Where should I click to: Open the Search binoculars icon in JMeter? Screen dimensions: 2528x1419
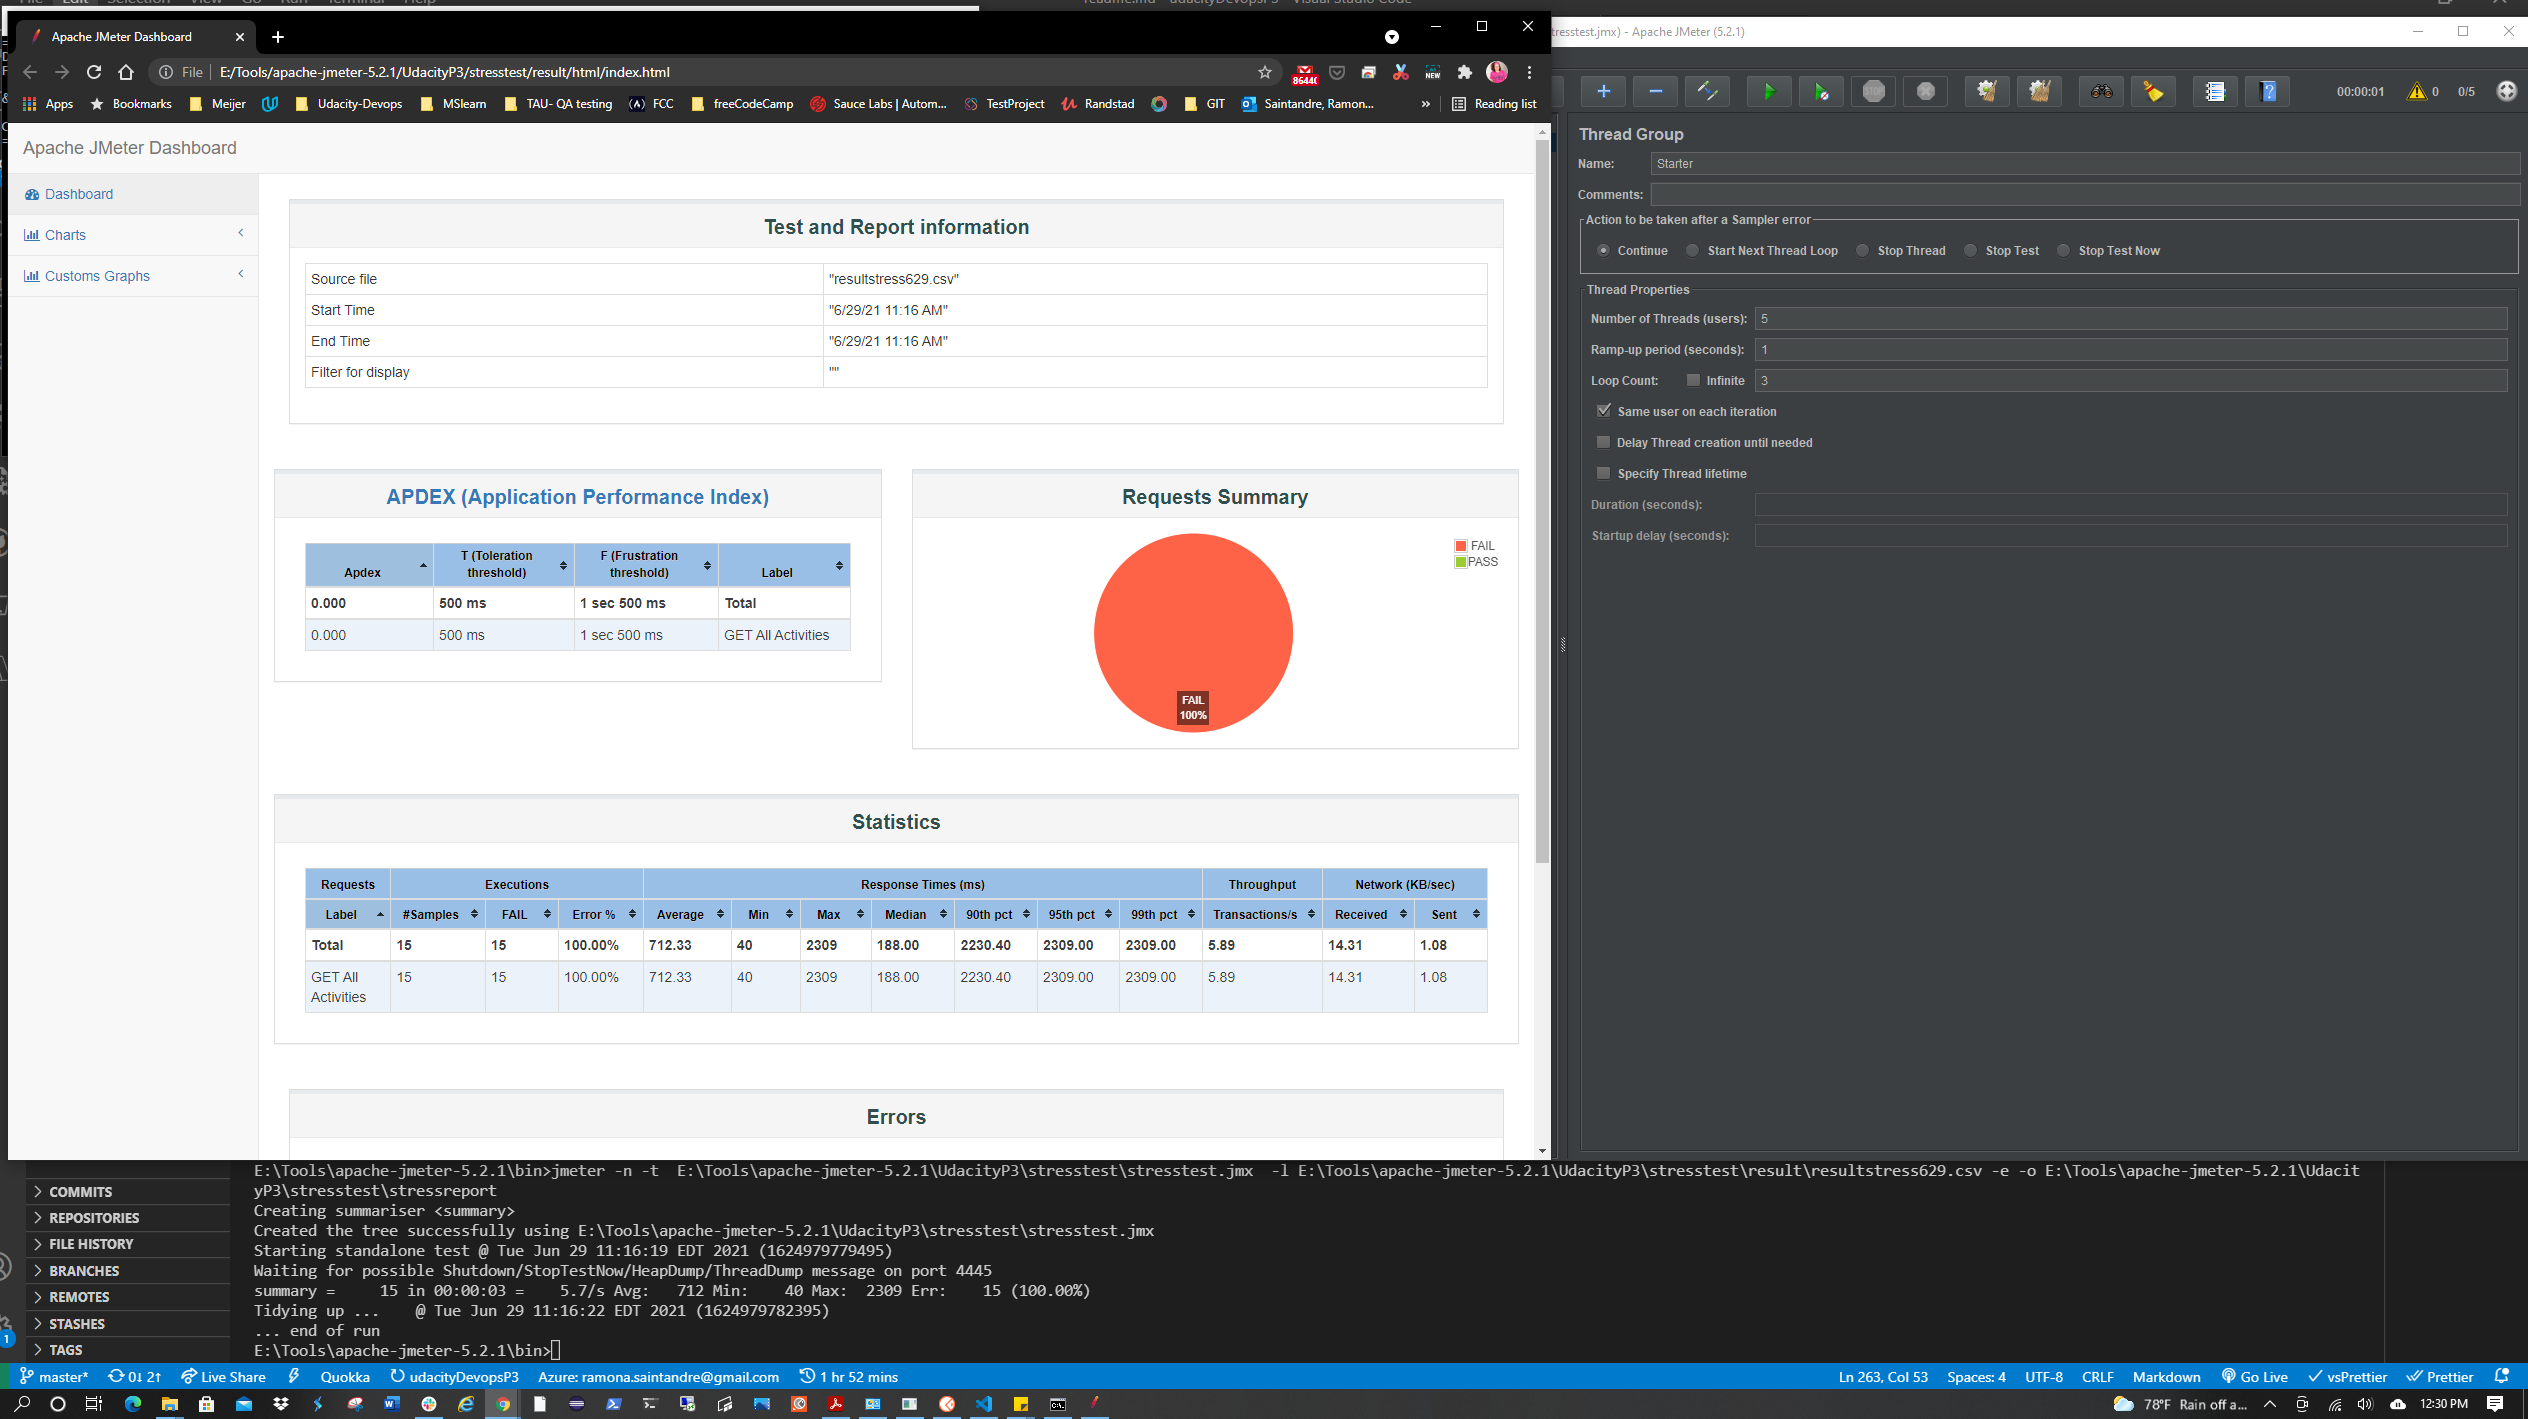click(x=2101, y=91)
